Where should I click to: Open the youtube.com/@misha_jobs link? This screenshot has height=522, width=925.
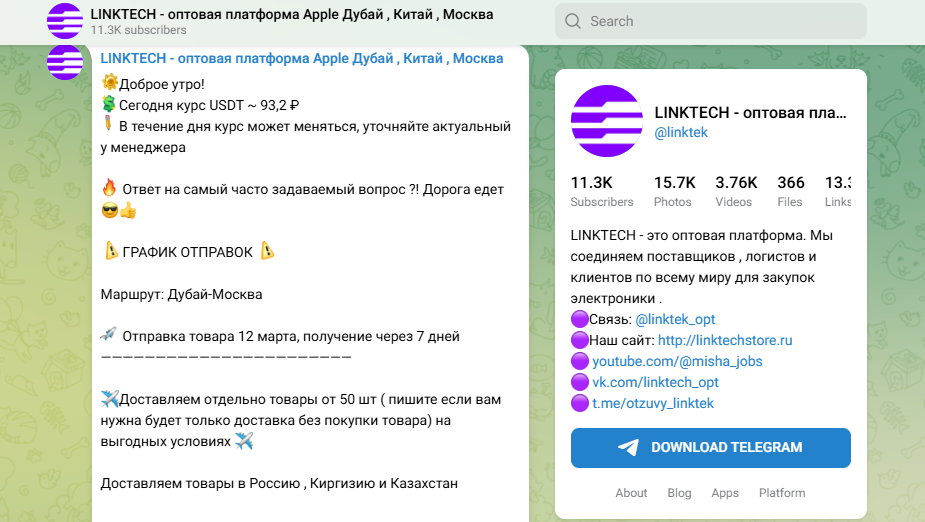[677, 361]
